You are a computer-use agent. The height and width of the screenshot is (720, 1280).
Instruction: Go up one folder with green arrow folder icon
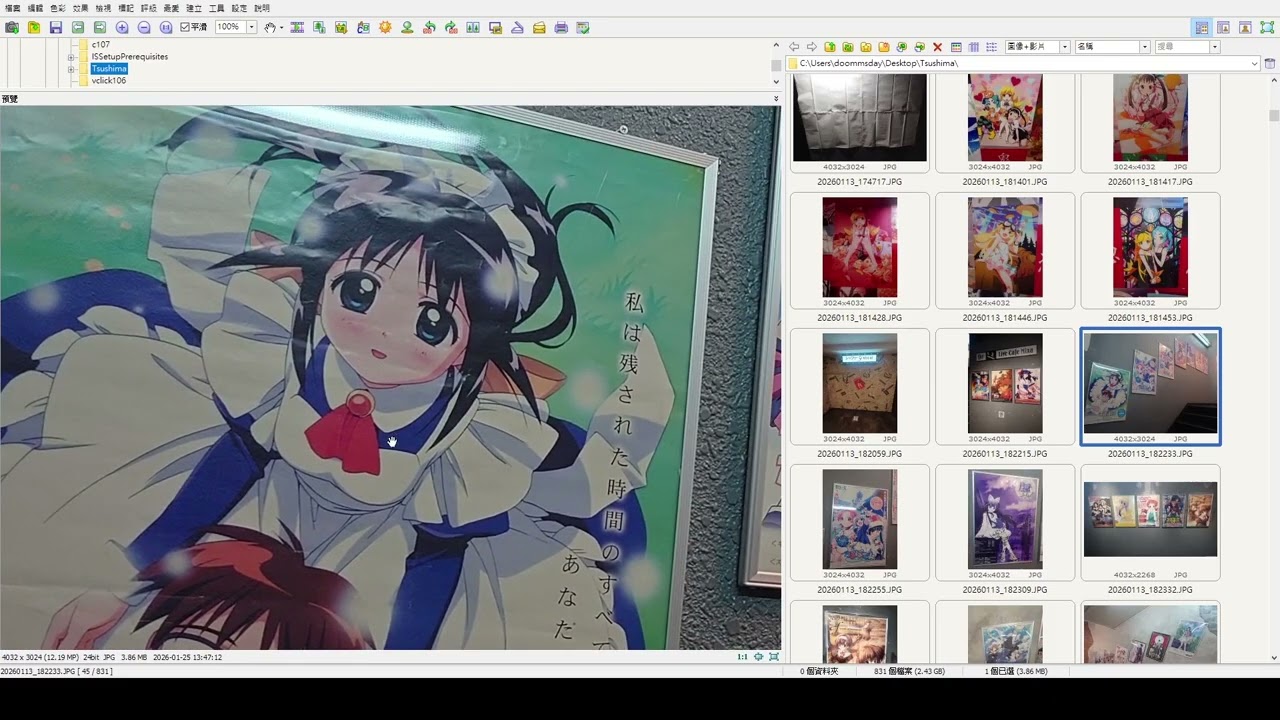click(x=829, y=47)
